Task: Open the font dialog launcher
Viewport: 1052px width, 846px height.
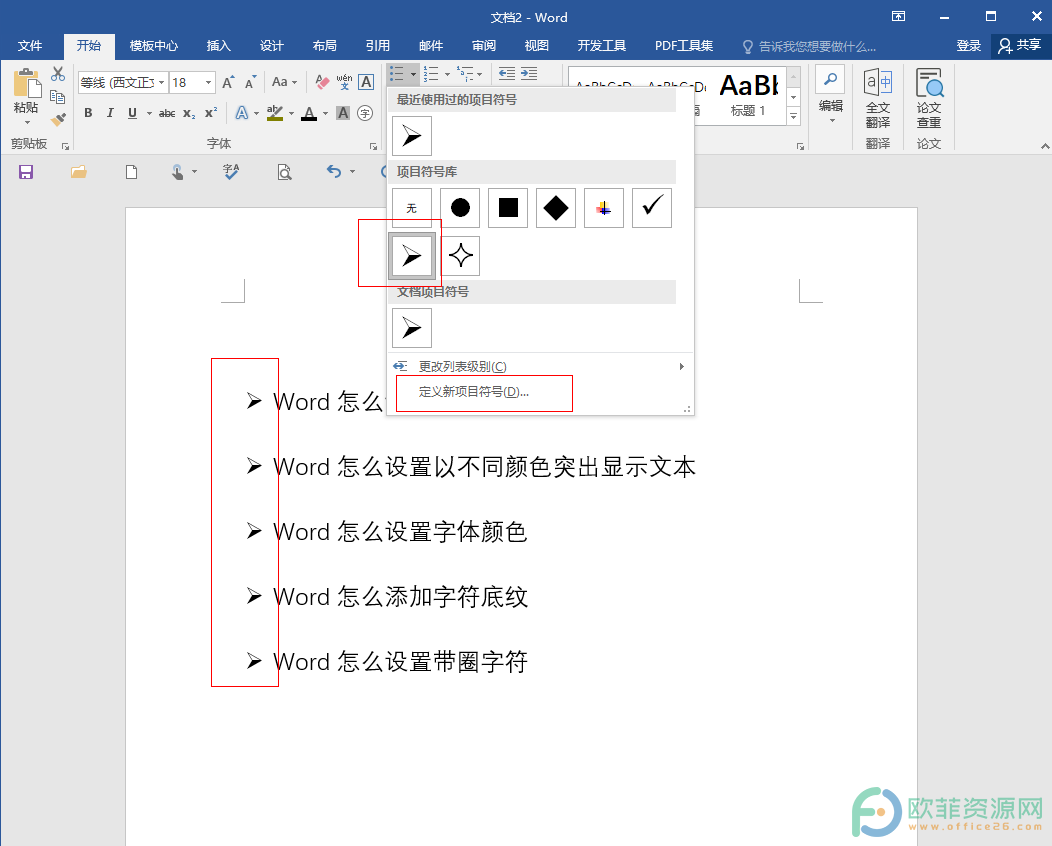Action: coord(373,146)
